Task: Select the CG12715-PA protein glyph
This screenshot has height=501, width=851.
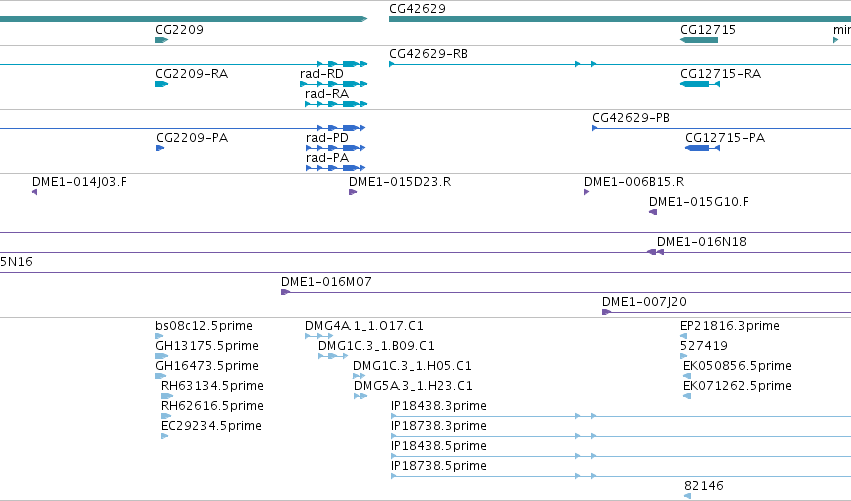Action: coord(702,148)
